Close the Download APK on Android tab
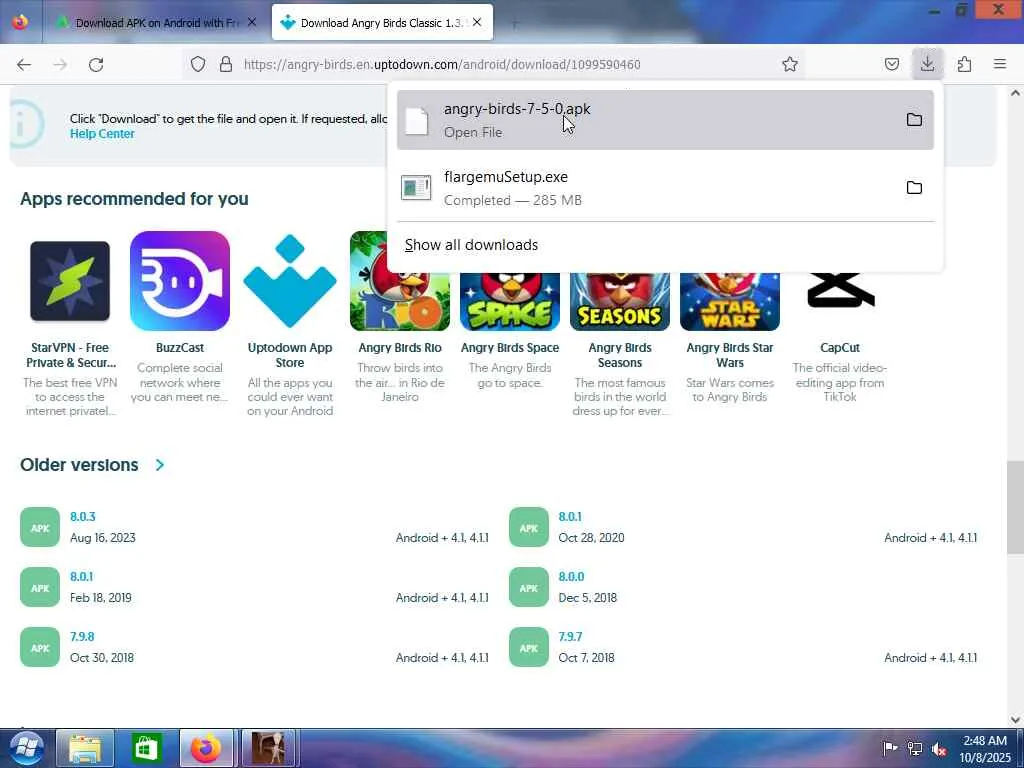This screenshot has width=1024, height=768. pos(252,22)
